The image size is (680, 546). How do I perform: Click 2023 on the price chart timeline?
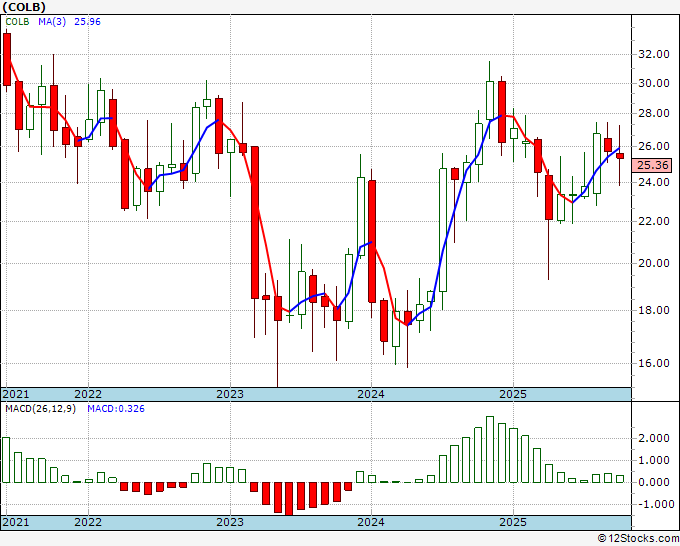point(230,394)
